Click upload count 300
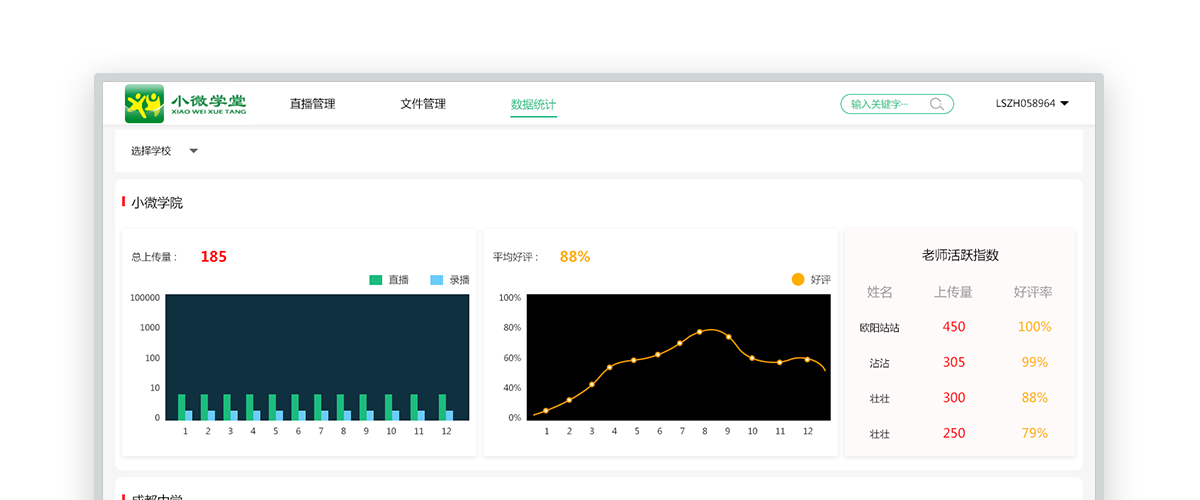1200x500 pixels. pos(954,398)
